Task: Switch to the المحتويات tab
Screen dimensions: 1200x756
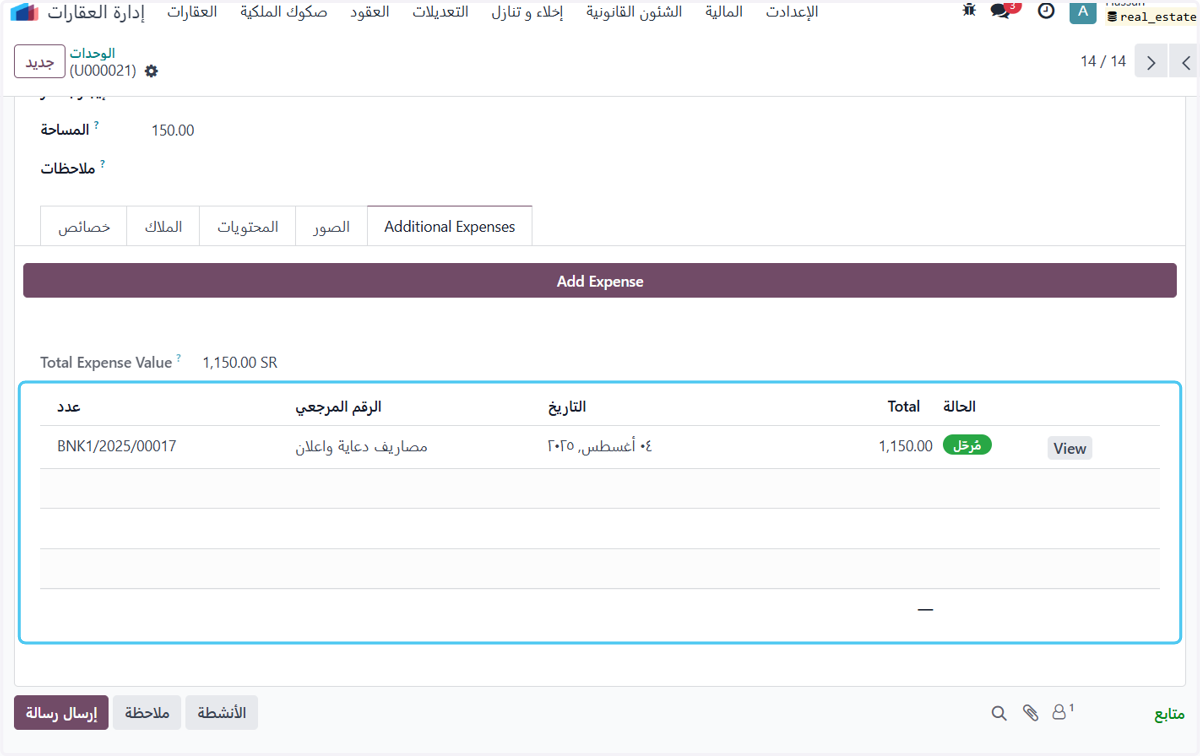Action: coord(248,227)
